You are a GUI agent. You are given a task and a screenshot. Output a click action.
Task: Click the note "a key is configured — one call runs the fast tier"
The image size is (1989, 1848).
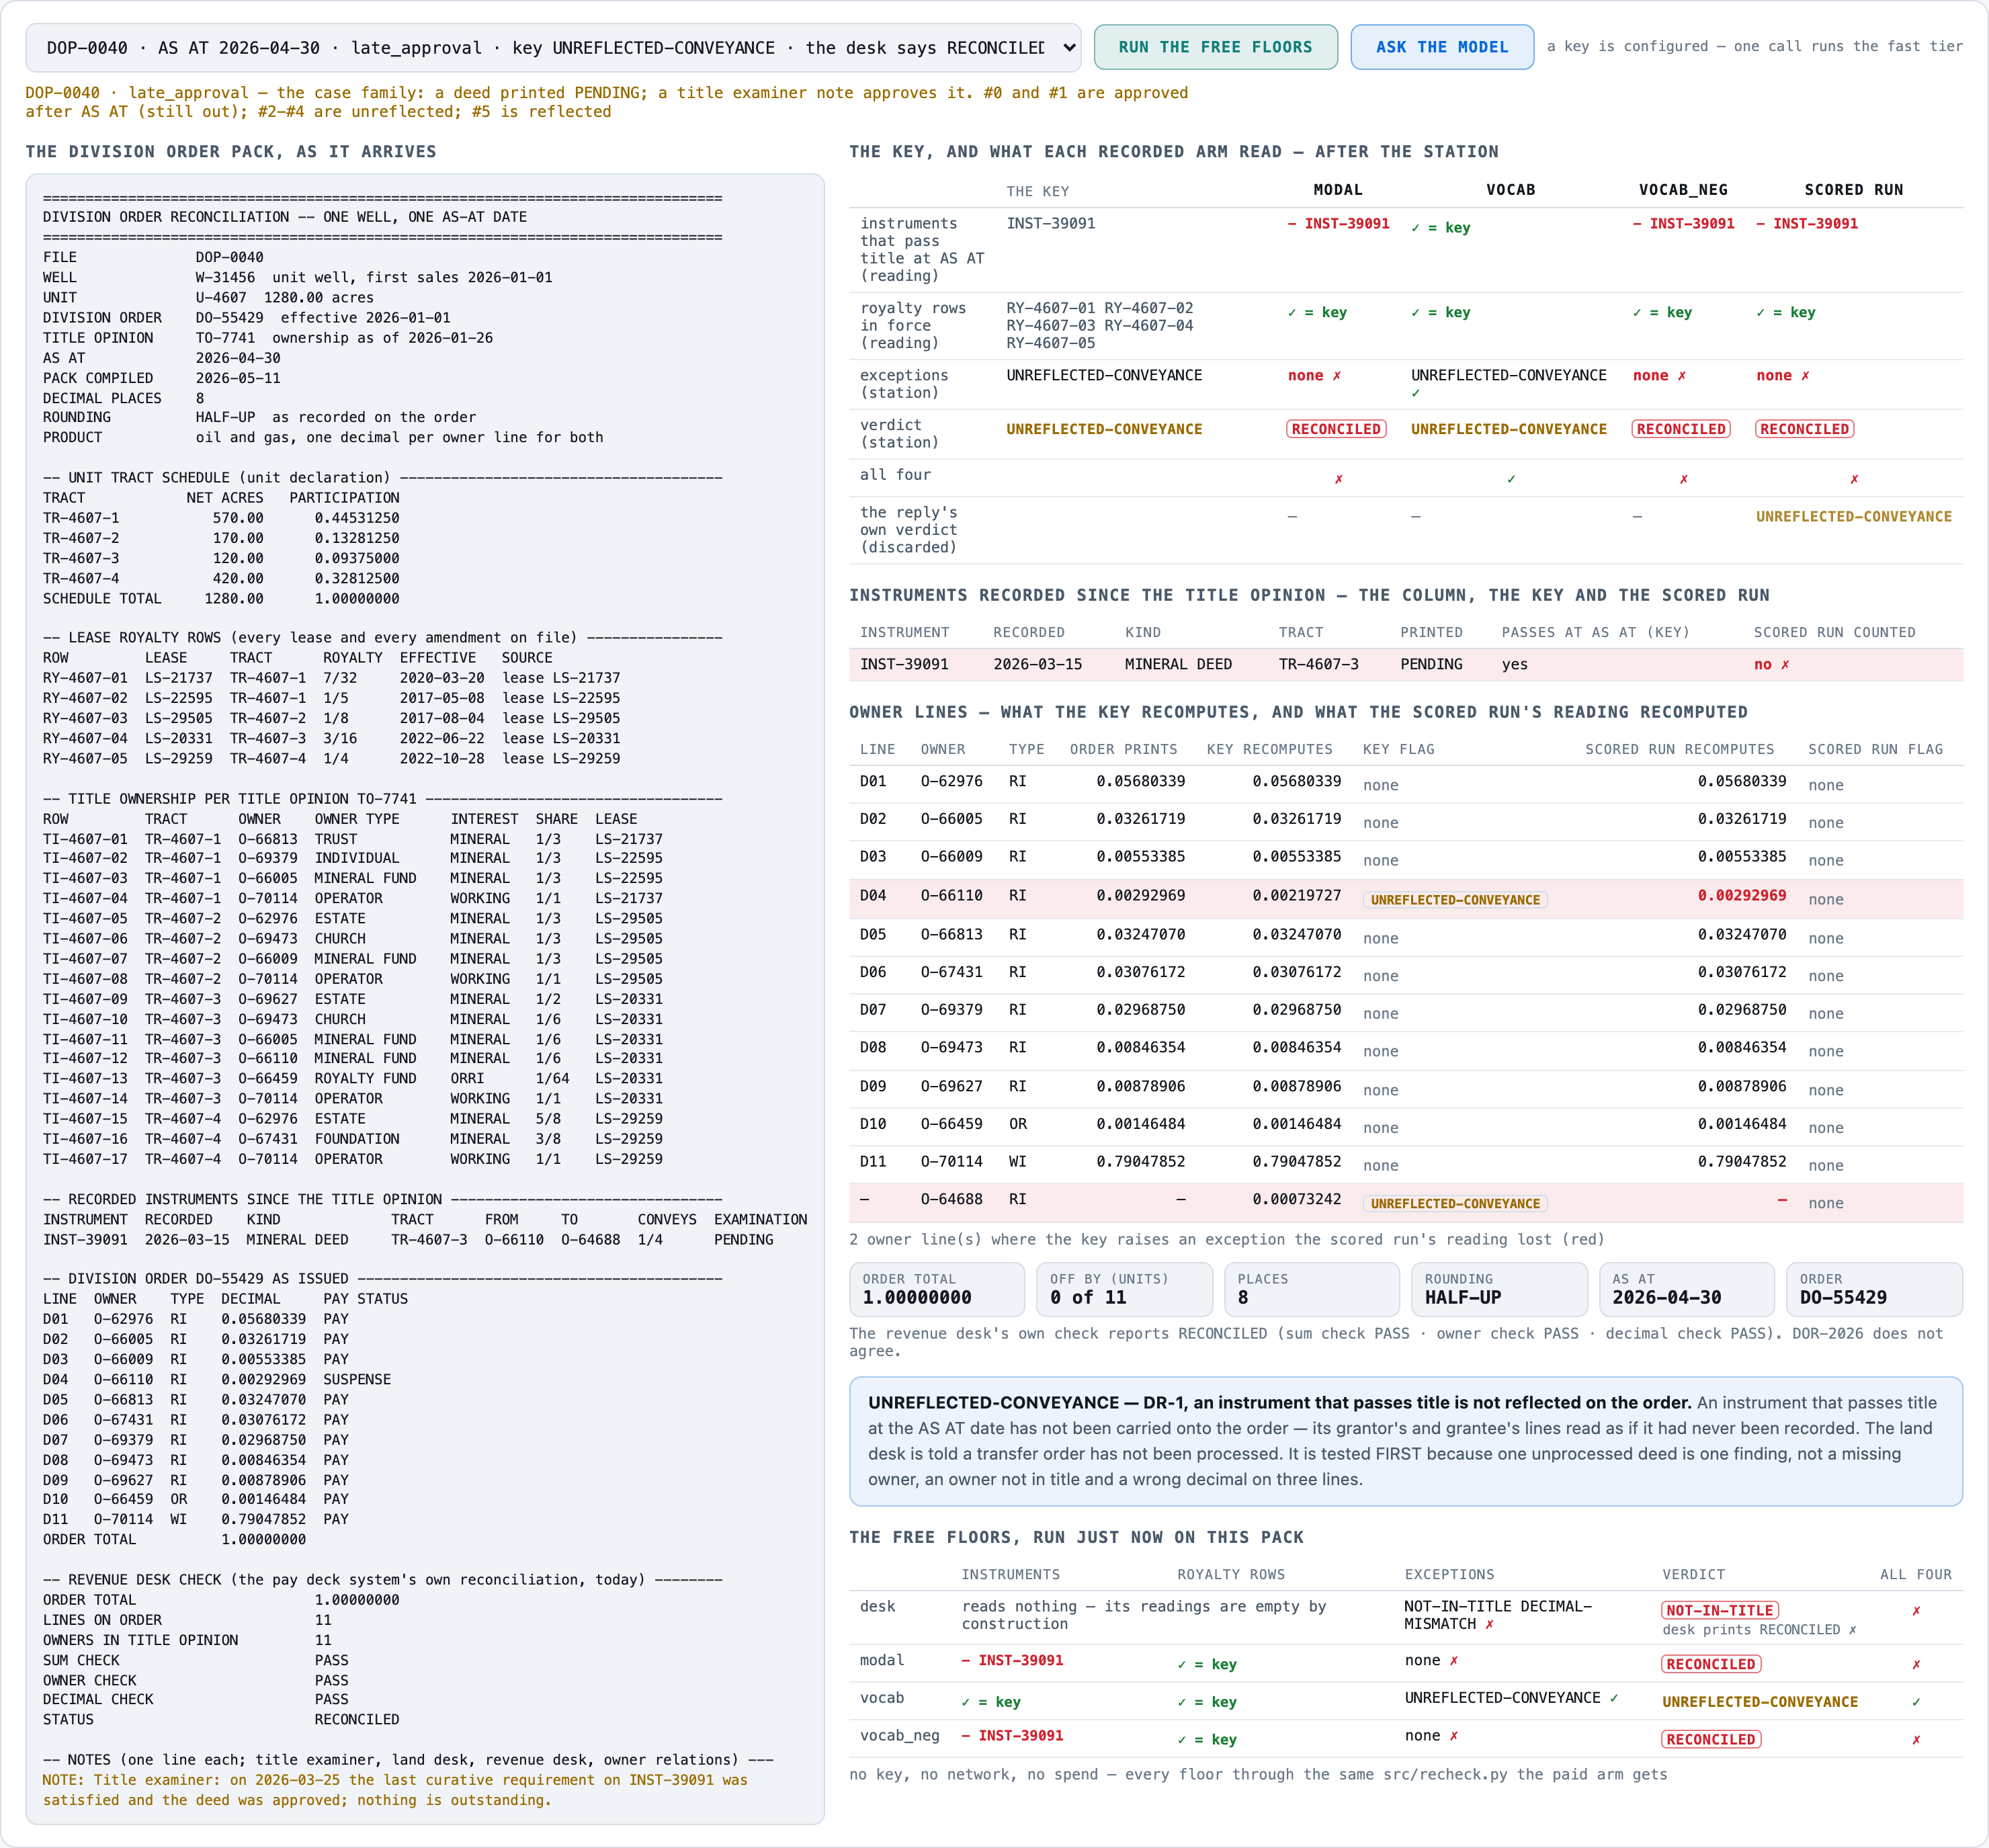pos(1754,46)
